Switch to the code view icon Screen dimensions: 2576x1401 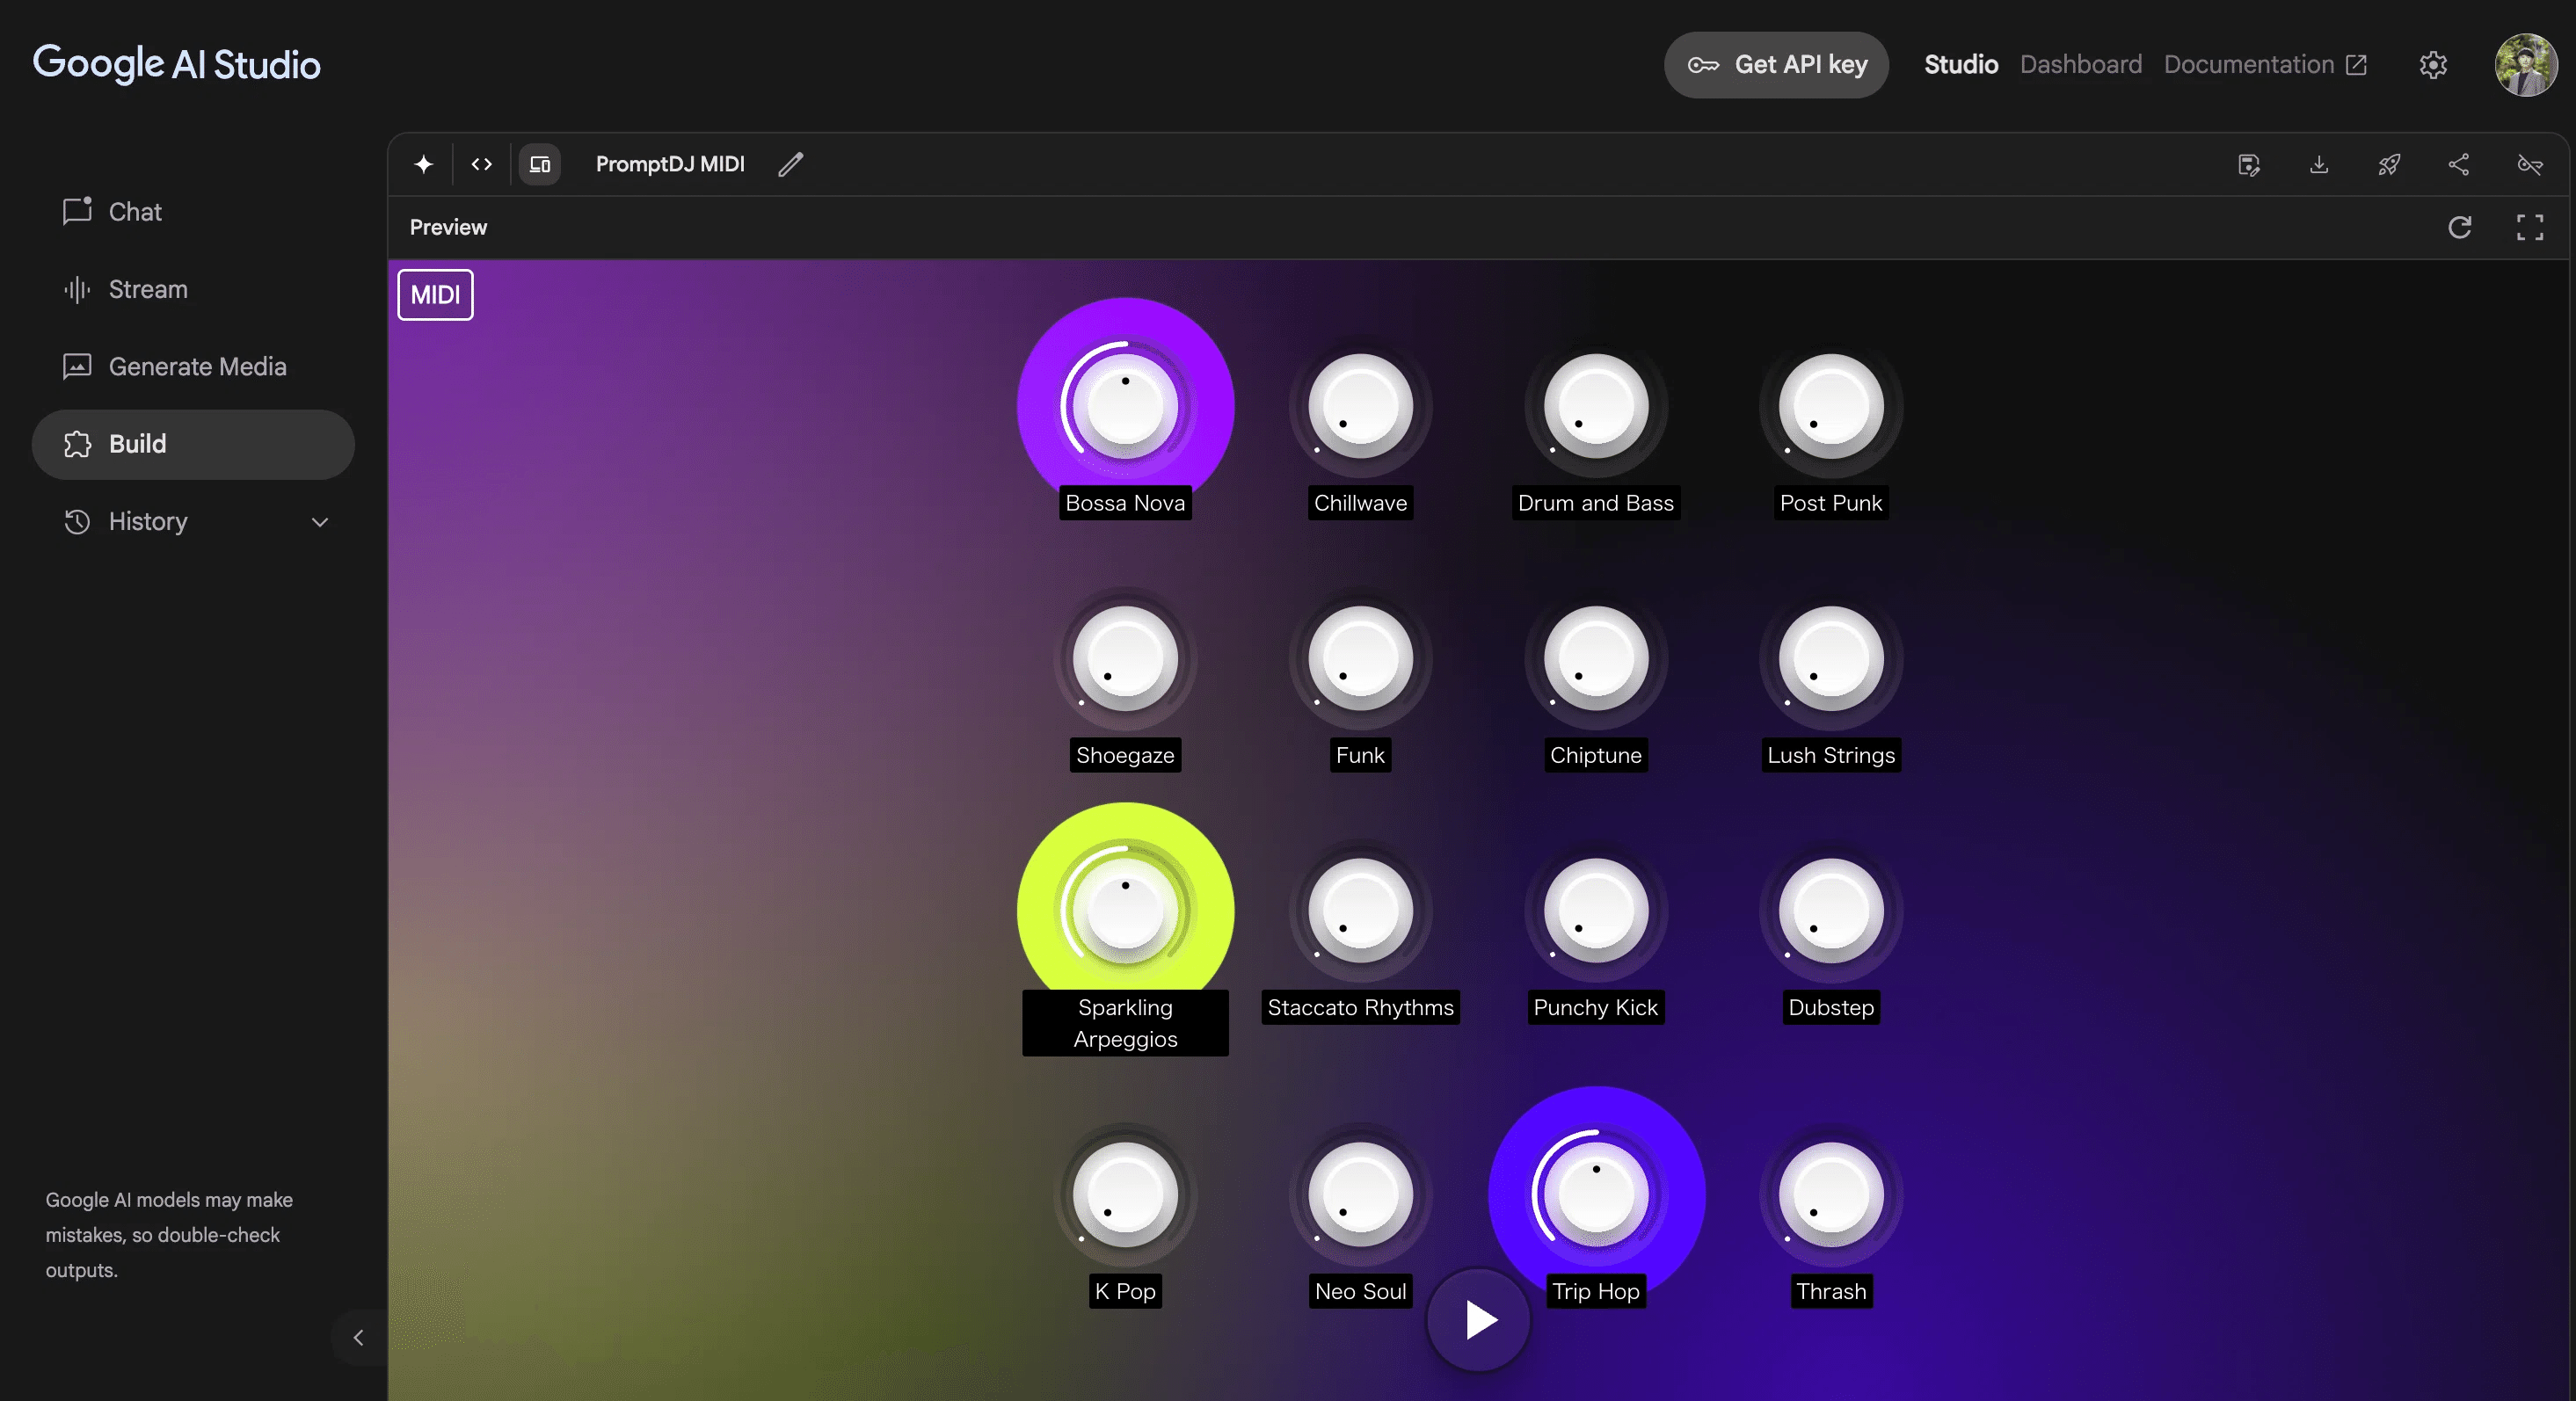(x=481, y=164)
